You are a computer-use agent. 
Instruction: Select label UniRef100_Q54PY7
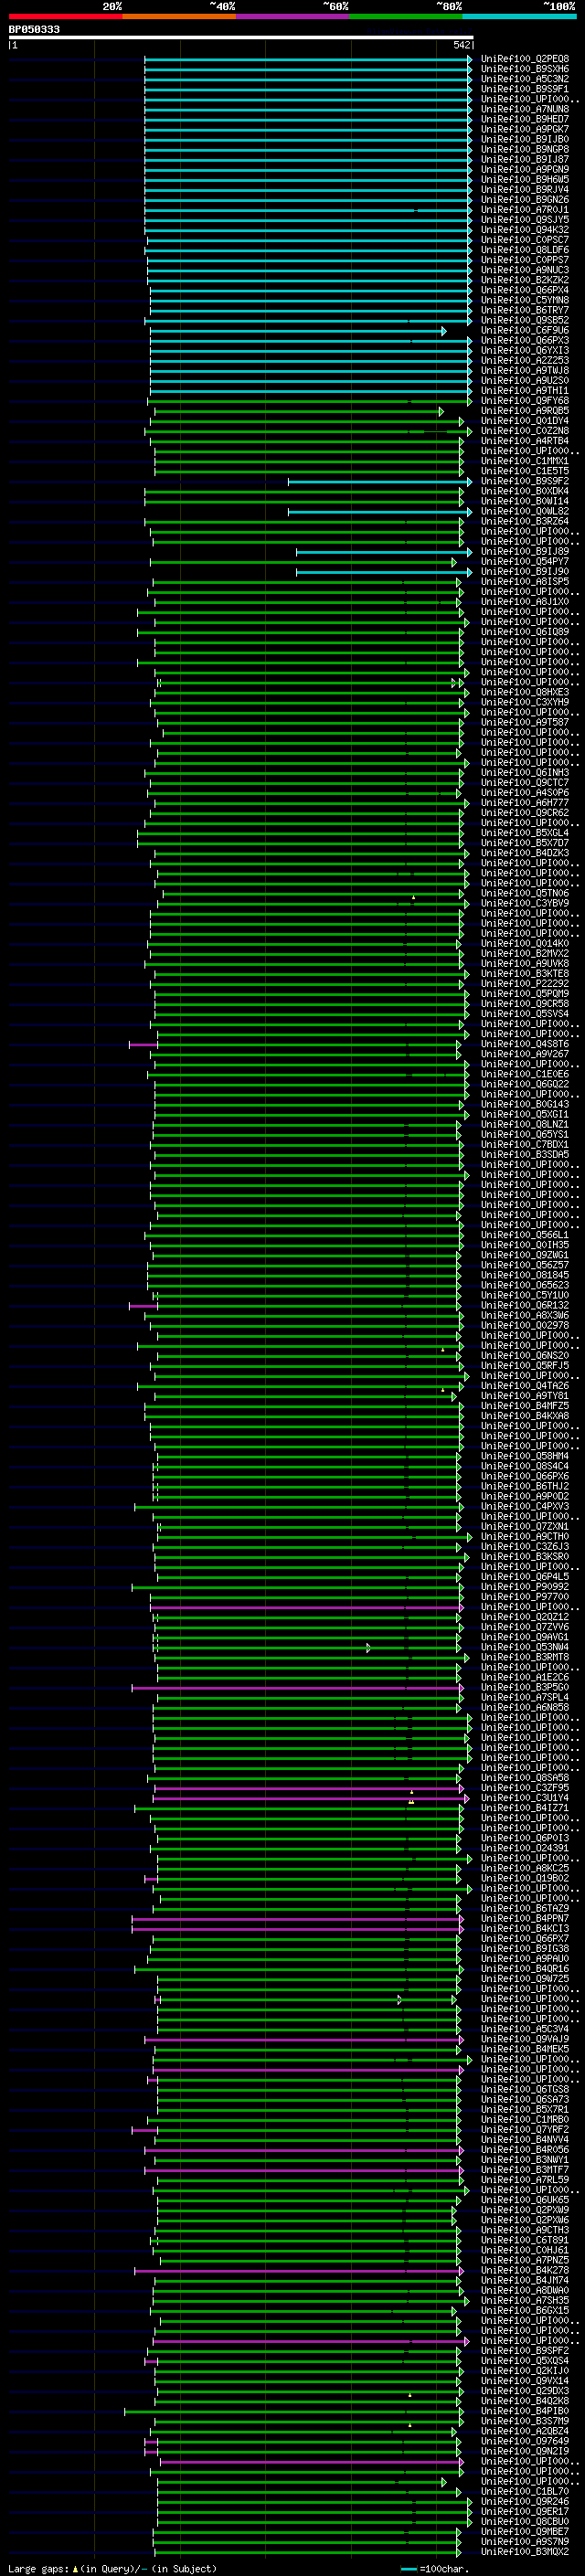click(525, 562)
